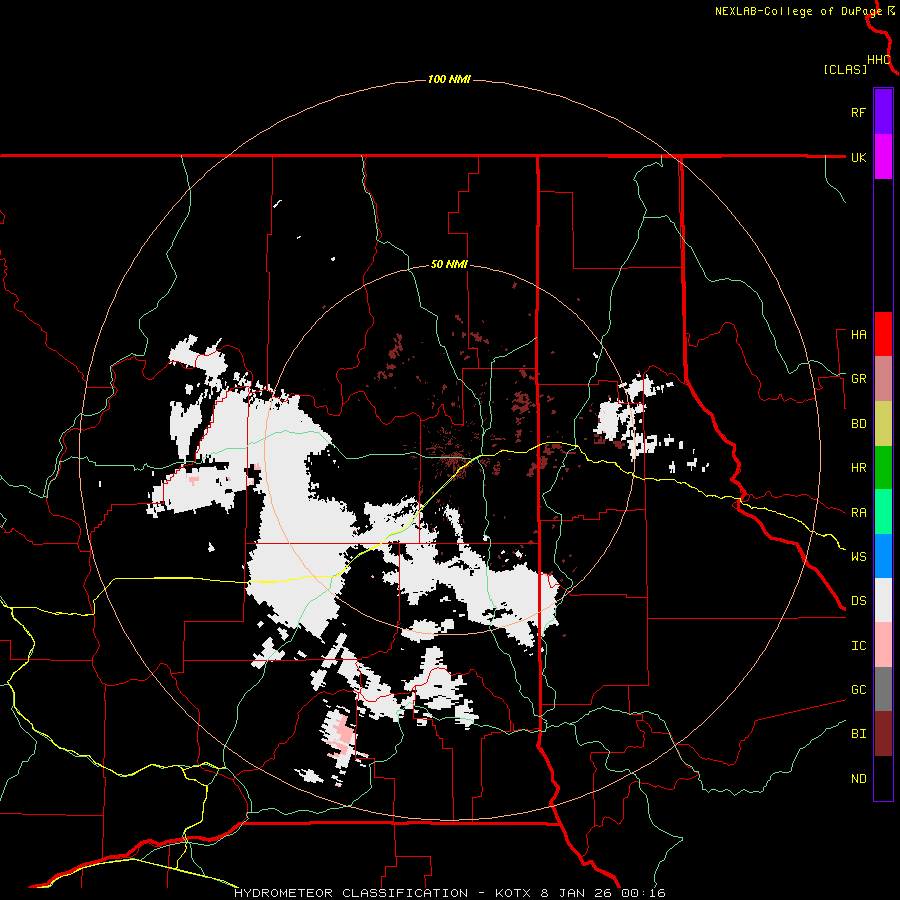Click the DS white legend swatch
This screenshot has height=900, width=900.
[x=883, y=600]
